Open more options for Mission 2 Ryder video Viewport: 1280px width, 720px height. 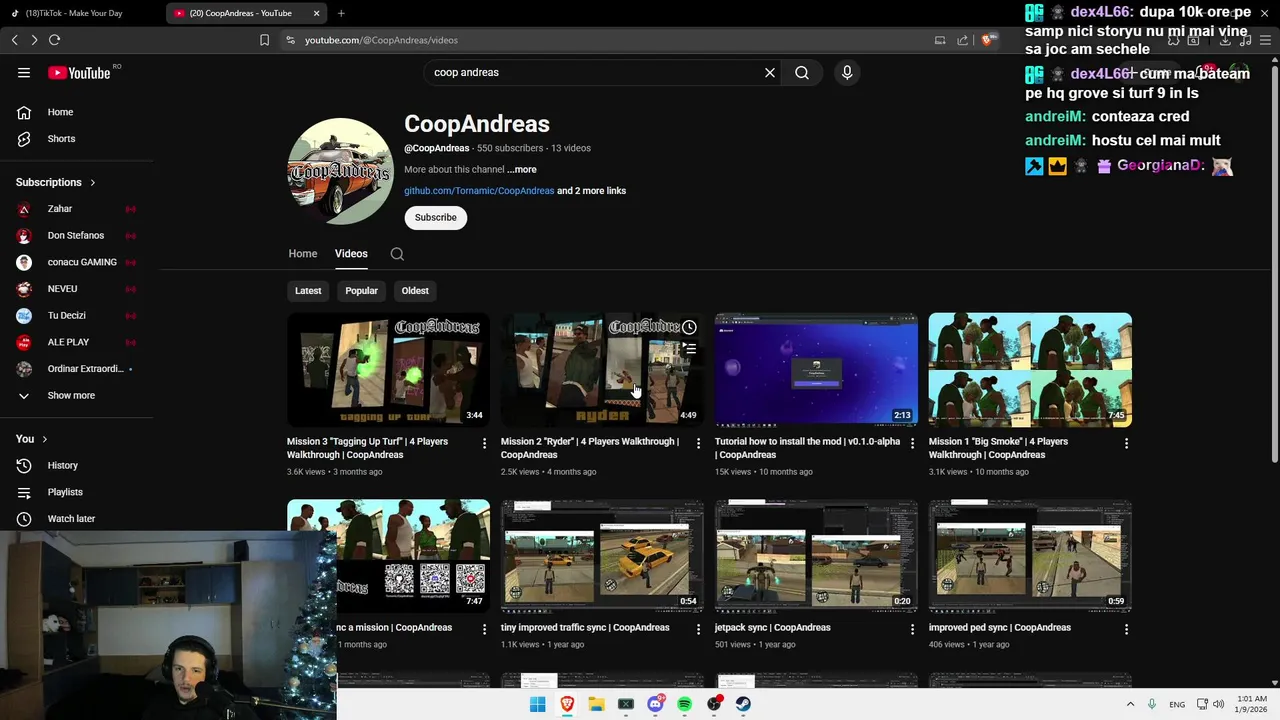698,443
